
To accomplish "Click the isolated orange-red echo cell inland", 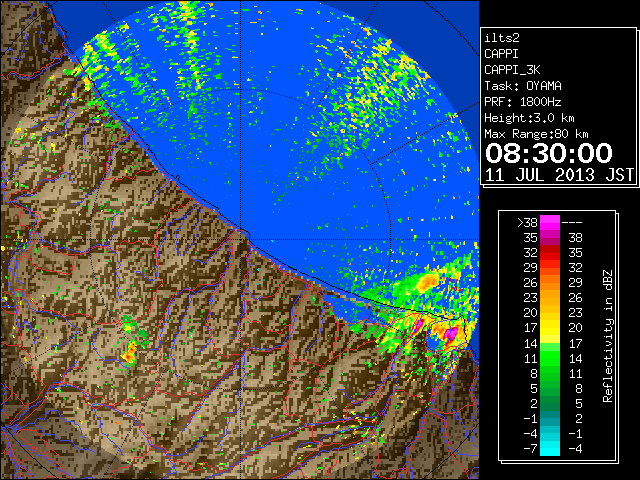I will tap(130, 353).
